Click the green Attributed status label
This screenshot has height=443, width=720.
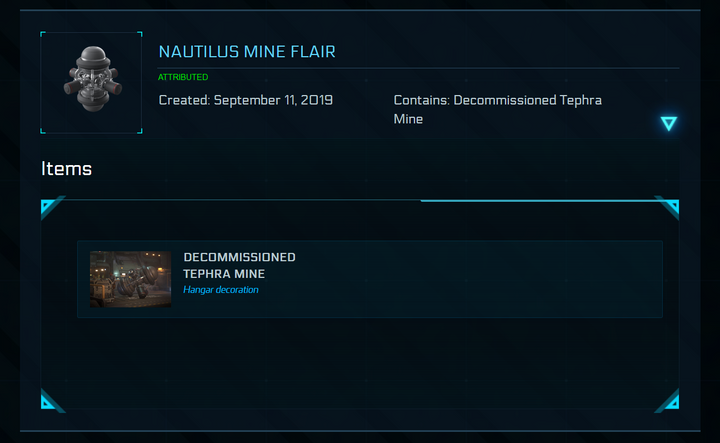(x=183, y=77)
